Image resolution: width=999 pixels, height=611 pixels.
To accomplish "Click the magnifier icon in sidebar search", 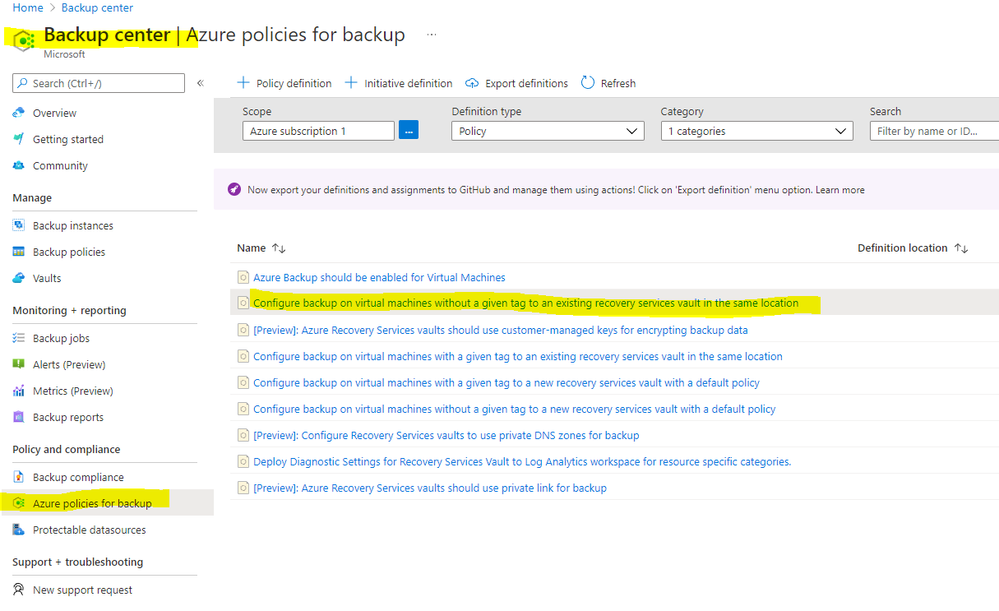I will click(x=23, y=83).
